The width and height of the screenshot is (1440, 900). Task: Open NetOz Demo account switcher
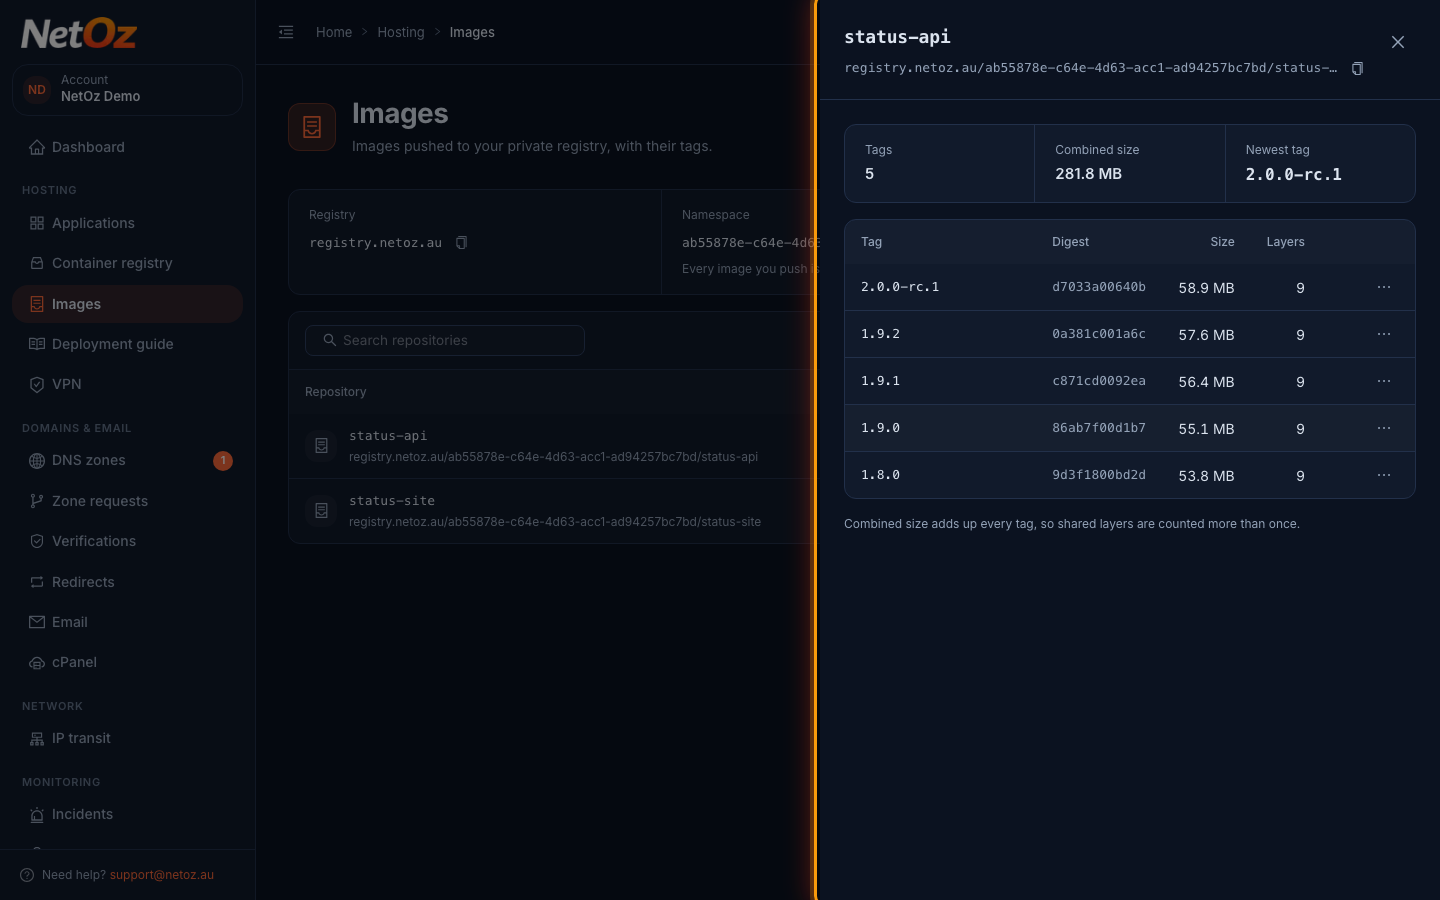pyautogui.click(x=127, y=89)
